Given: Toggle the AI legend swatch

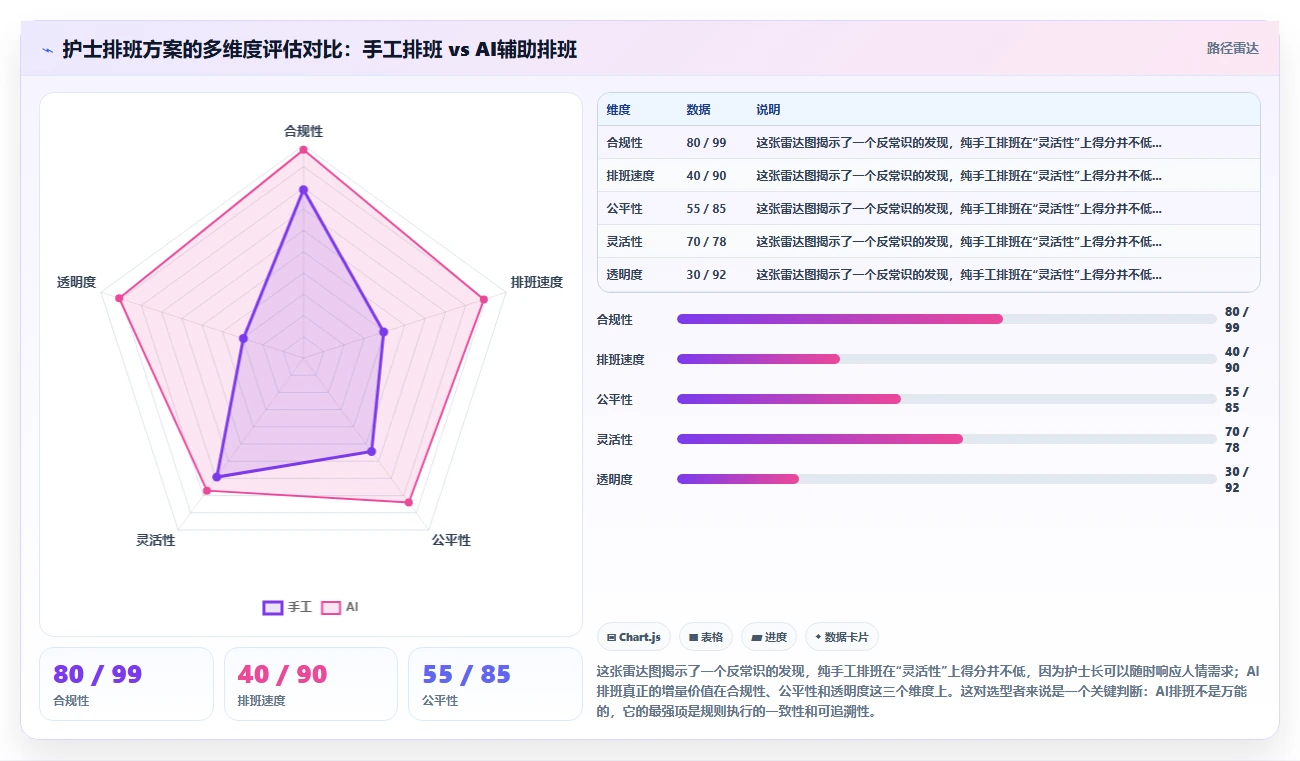Looking at the screenshot, I should (331, 607).
